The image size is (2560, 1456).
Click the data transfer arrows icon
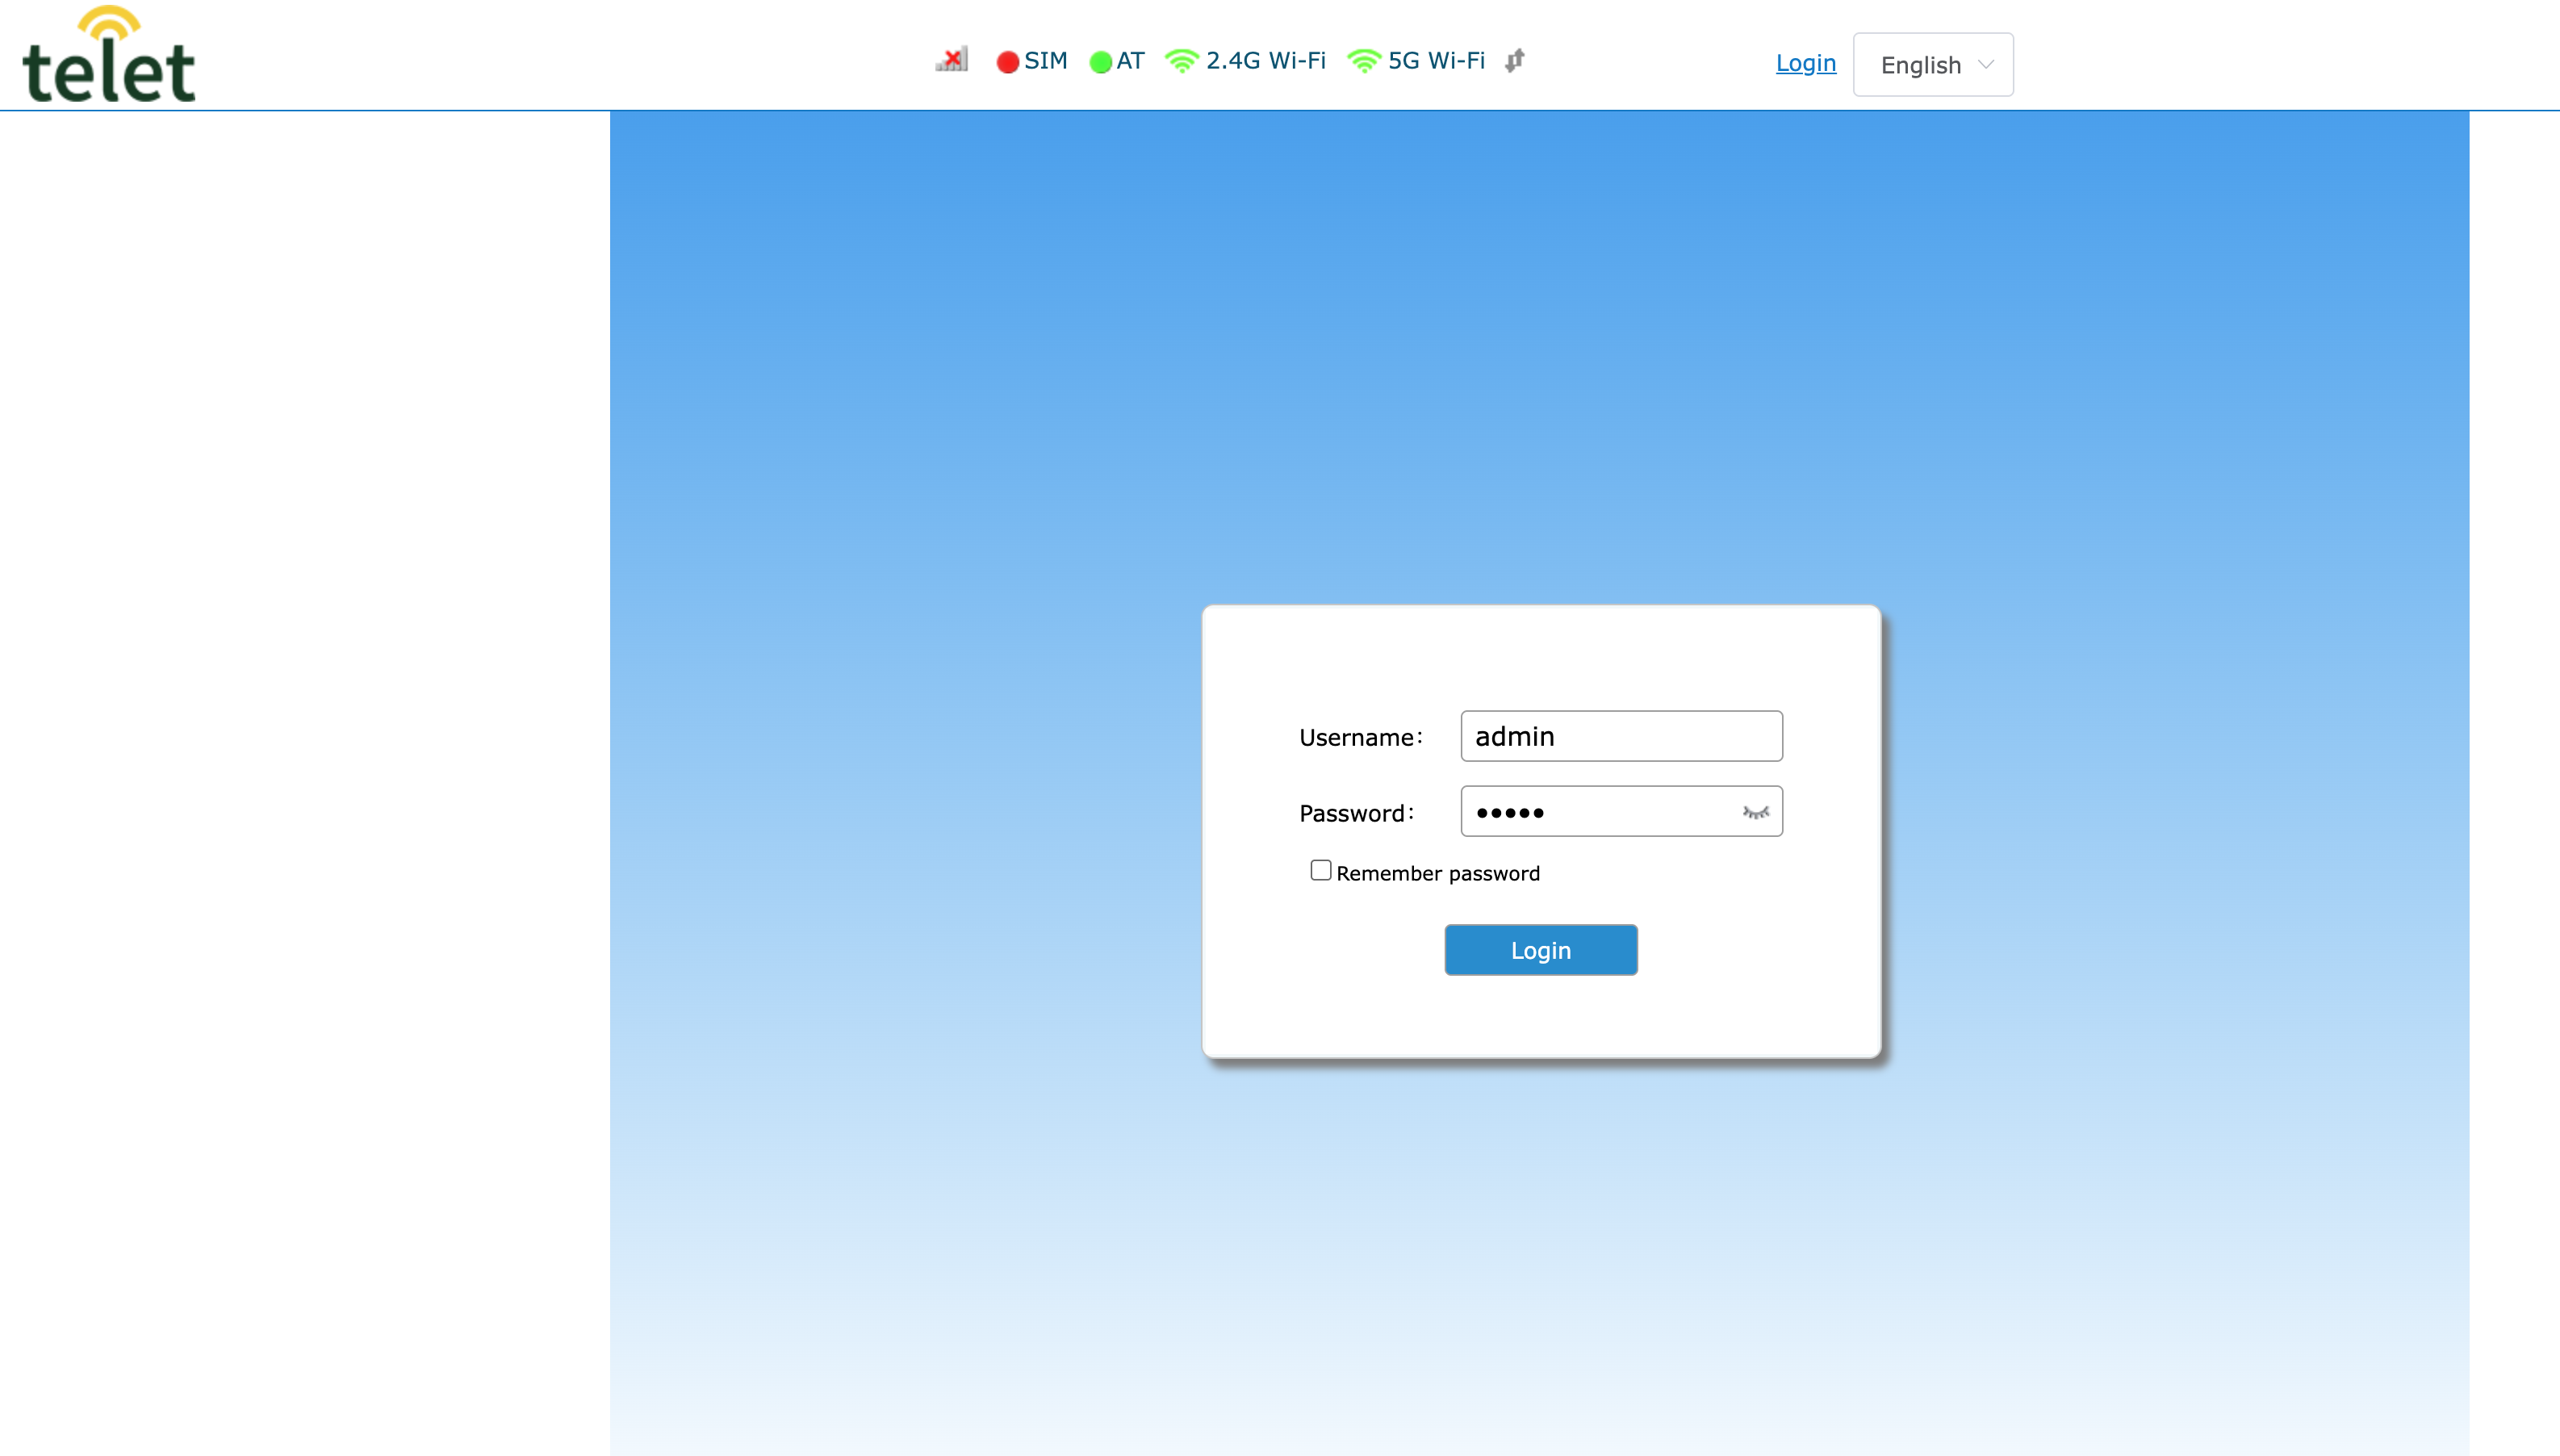click(1515, 61)
